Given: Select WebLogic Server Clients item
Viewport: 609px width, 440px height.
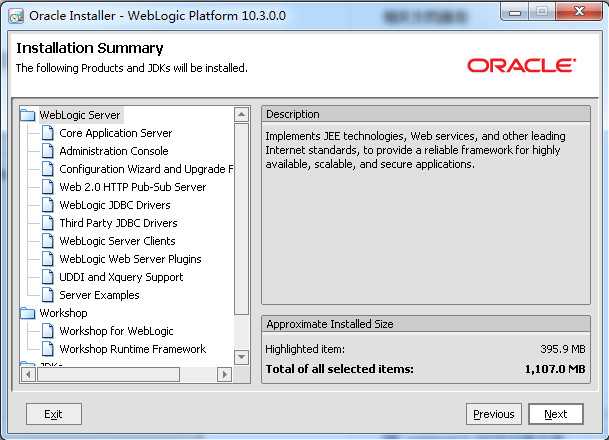Looking at the screenshot, I should [x=117, y=241].
